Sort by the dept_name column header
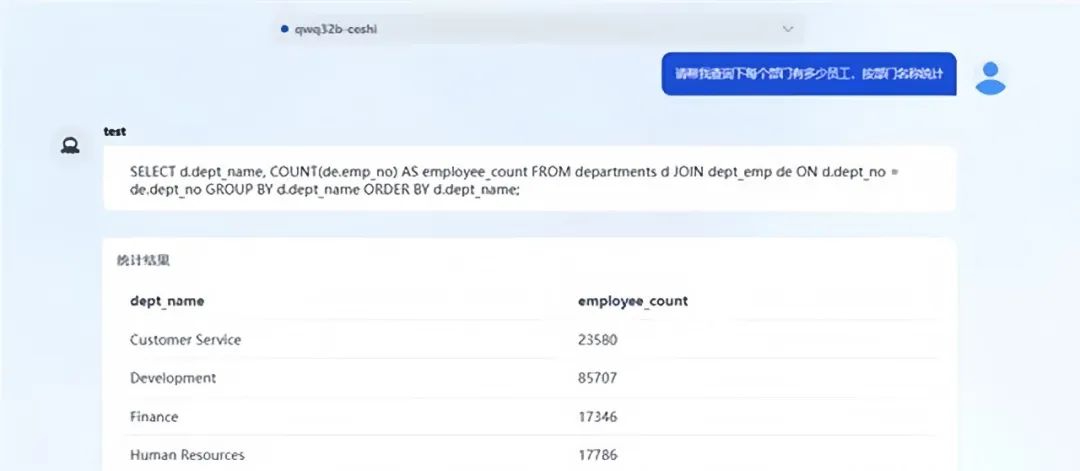This screenshot has width=1080, height=471. coord(167,301)
